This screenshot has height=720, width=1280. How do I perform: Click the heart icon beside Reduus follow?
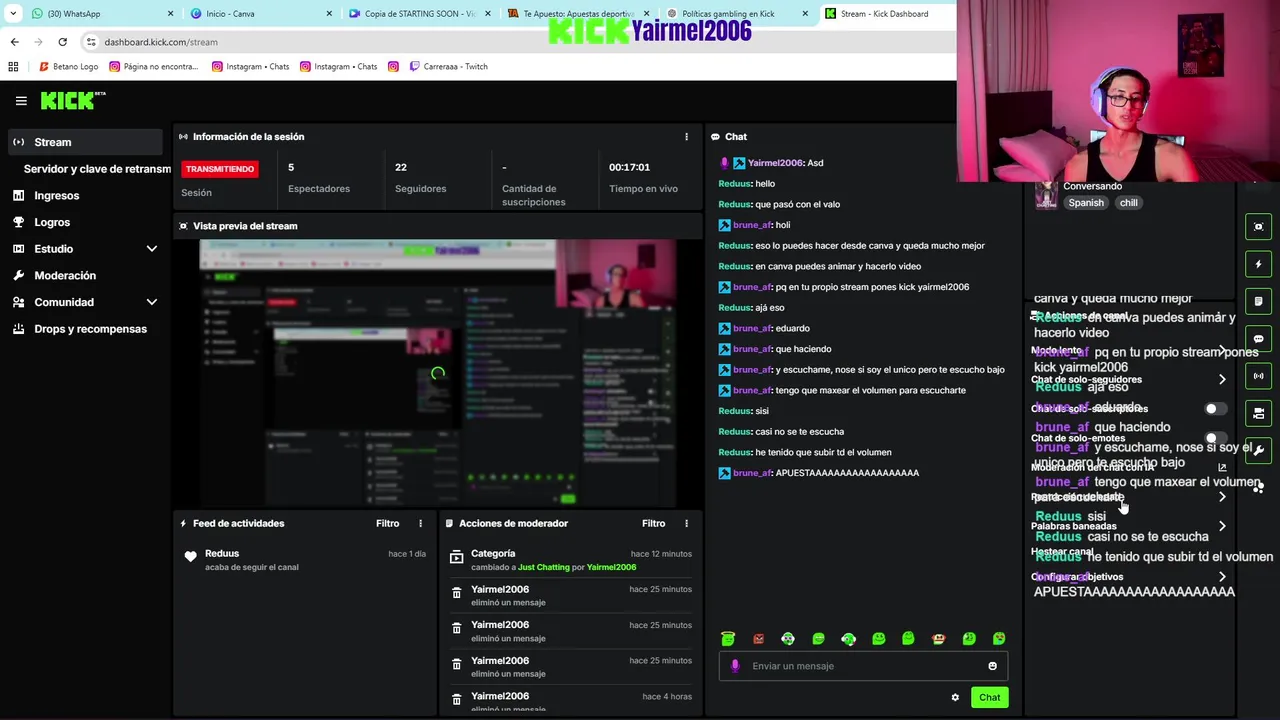[191, 557]
